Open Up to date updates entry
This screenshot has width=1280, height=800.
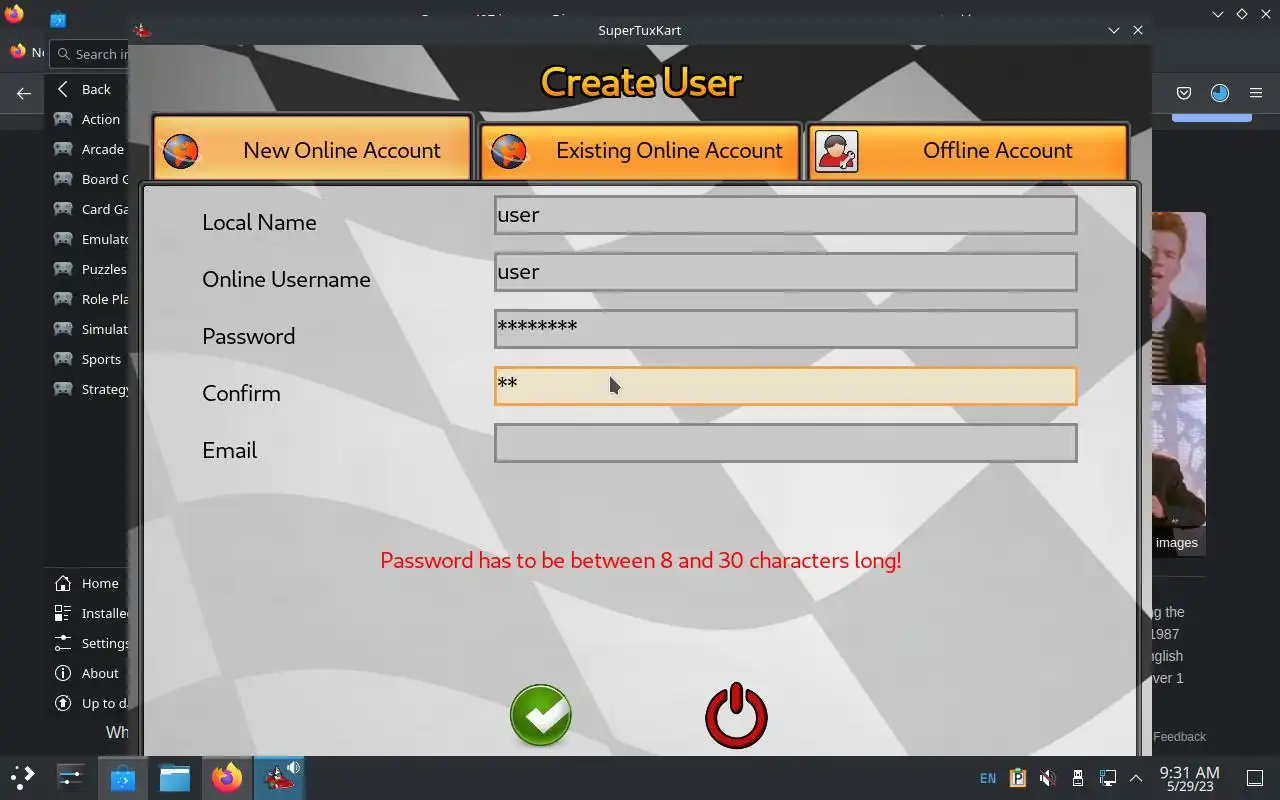pyautogui.click(x=88, y=703)
